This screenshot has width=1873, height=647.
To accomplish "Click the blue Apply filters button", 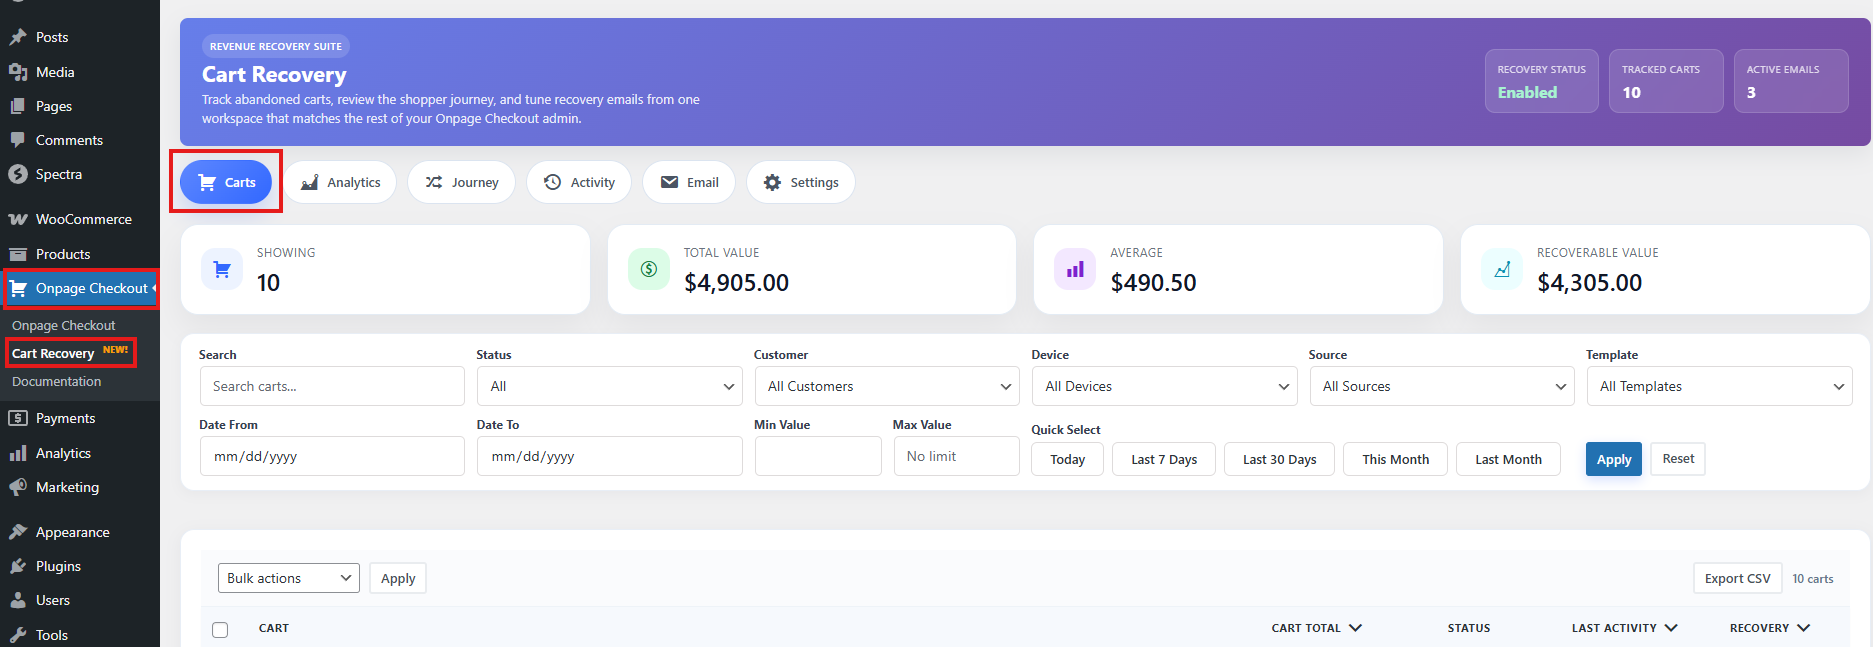I will [x=1614, y=459].
